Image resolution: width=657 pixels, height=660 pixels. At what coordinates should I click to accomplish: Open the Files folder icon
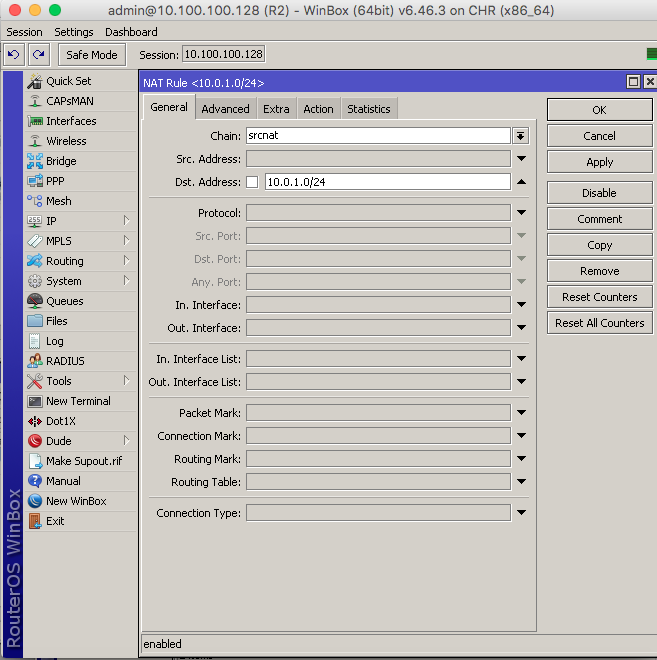35,321
